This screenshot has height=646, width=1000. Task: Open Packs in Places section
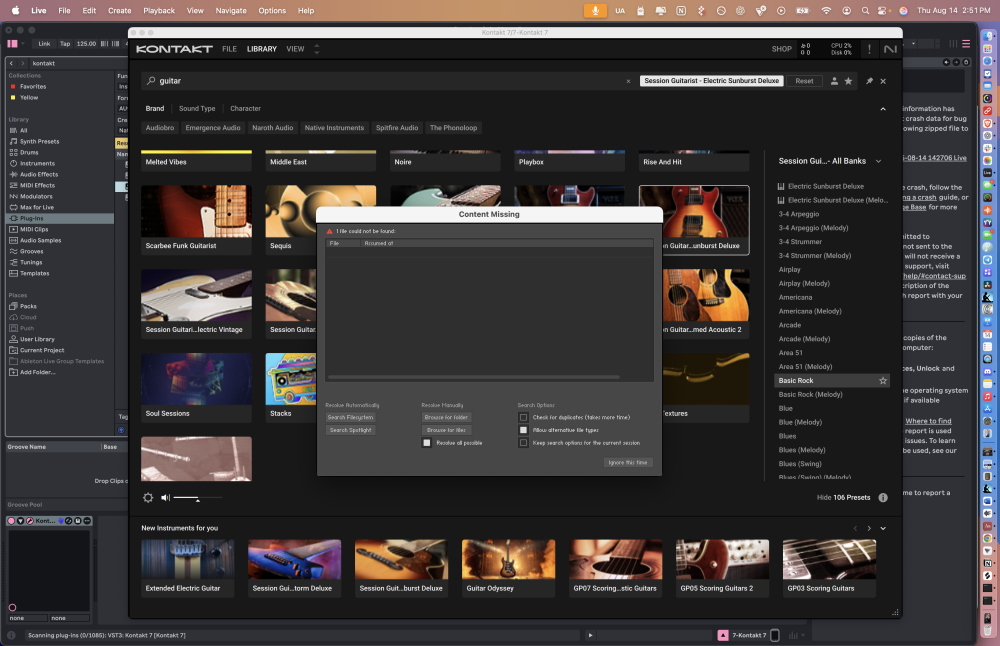28,306
